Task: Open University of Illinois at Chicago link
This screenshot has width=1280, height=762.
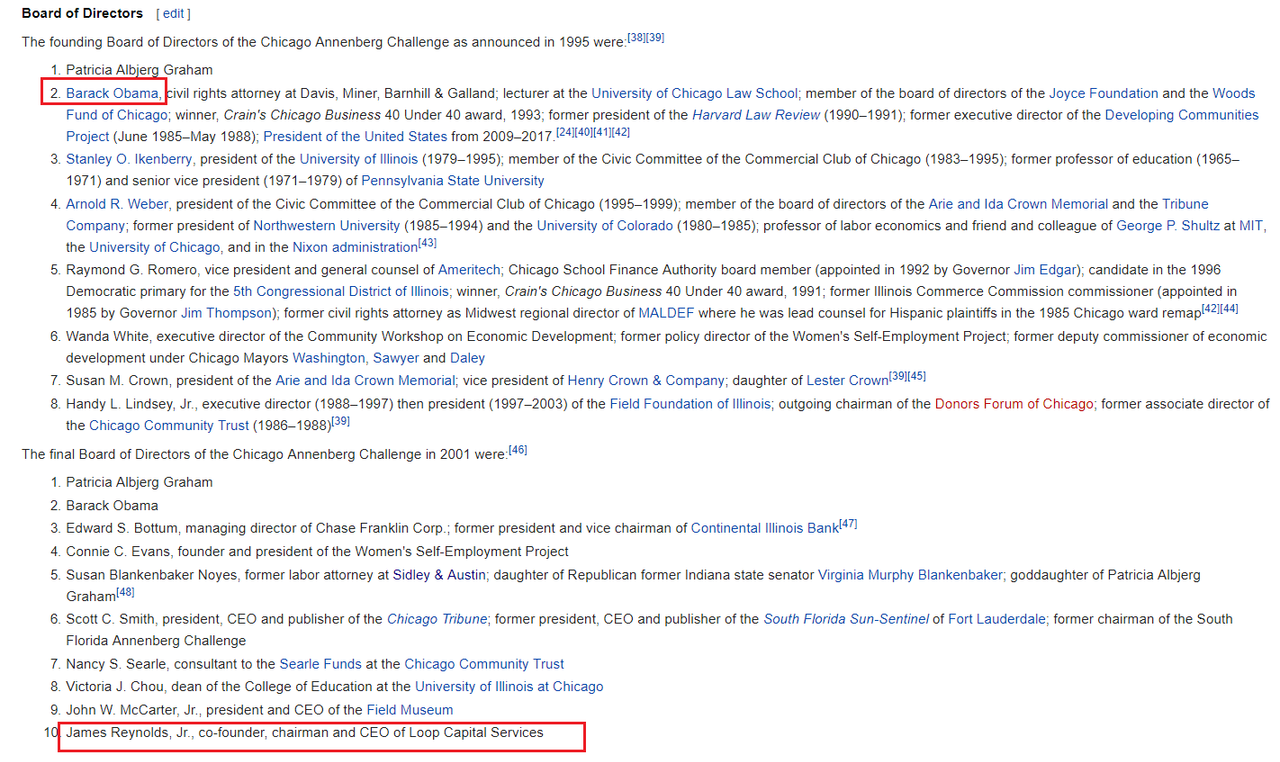Action: (x=509, y=687)
